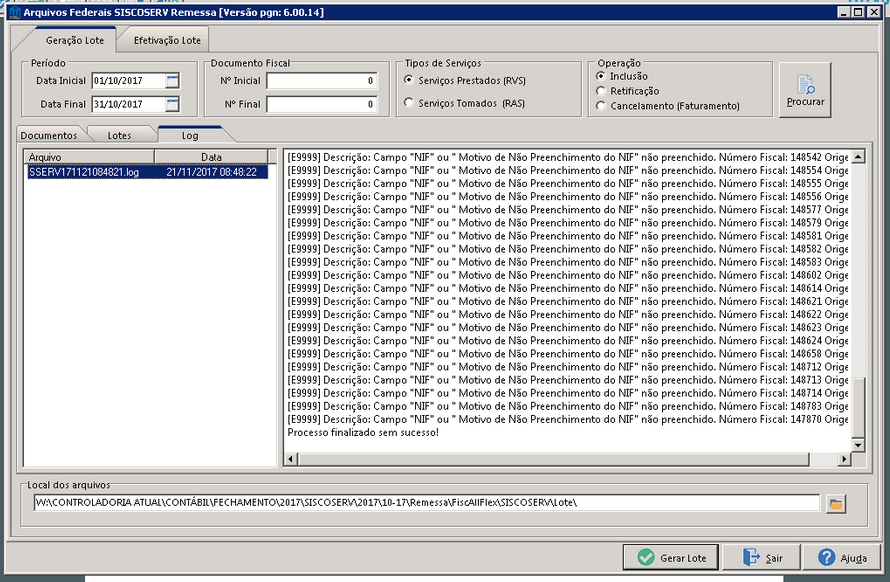The image size is (890, 582).
Task: Click the Sair button
Action: 761,558
